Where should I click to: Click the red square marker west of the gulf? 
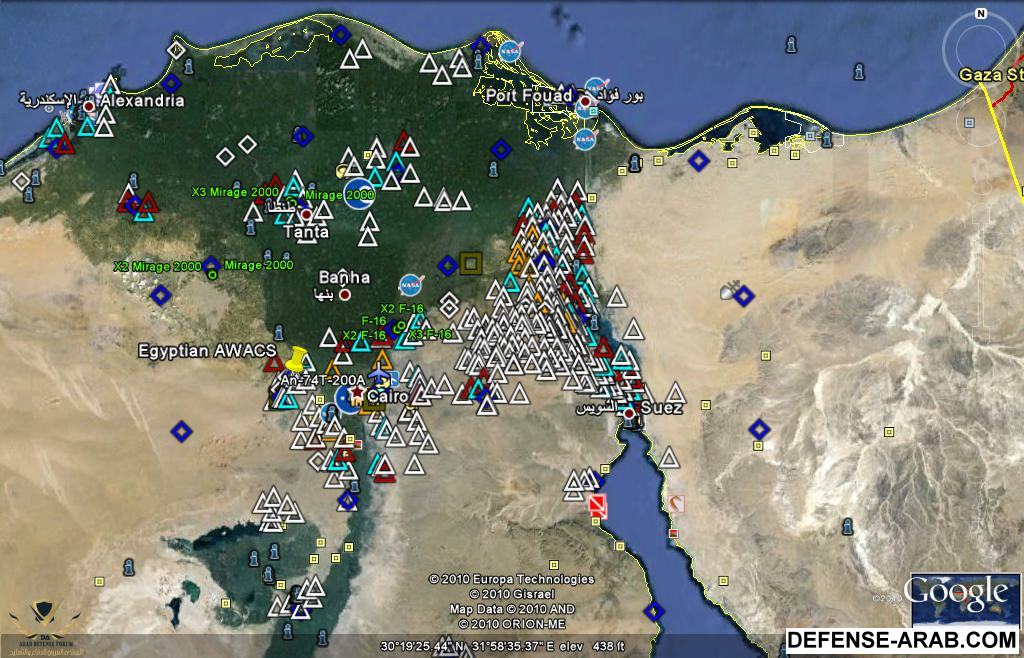[597, 505]
